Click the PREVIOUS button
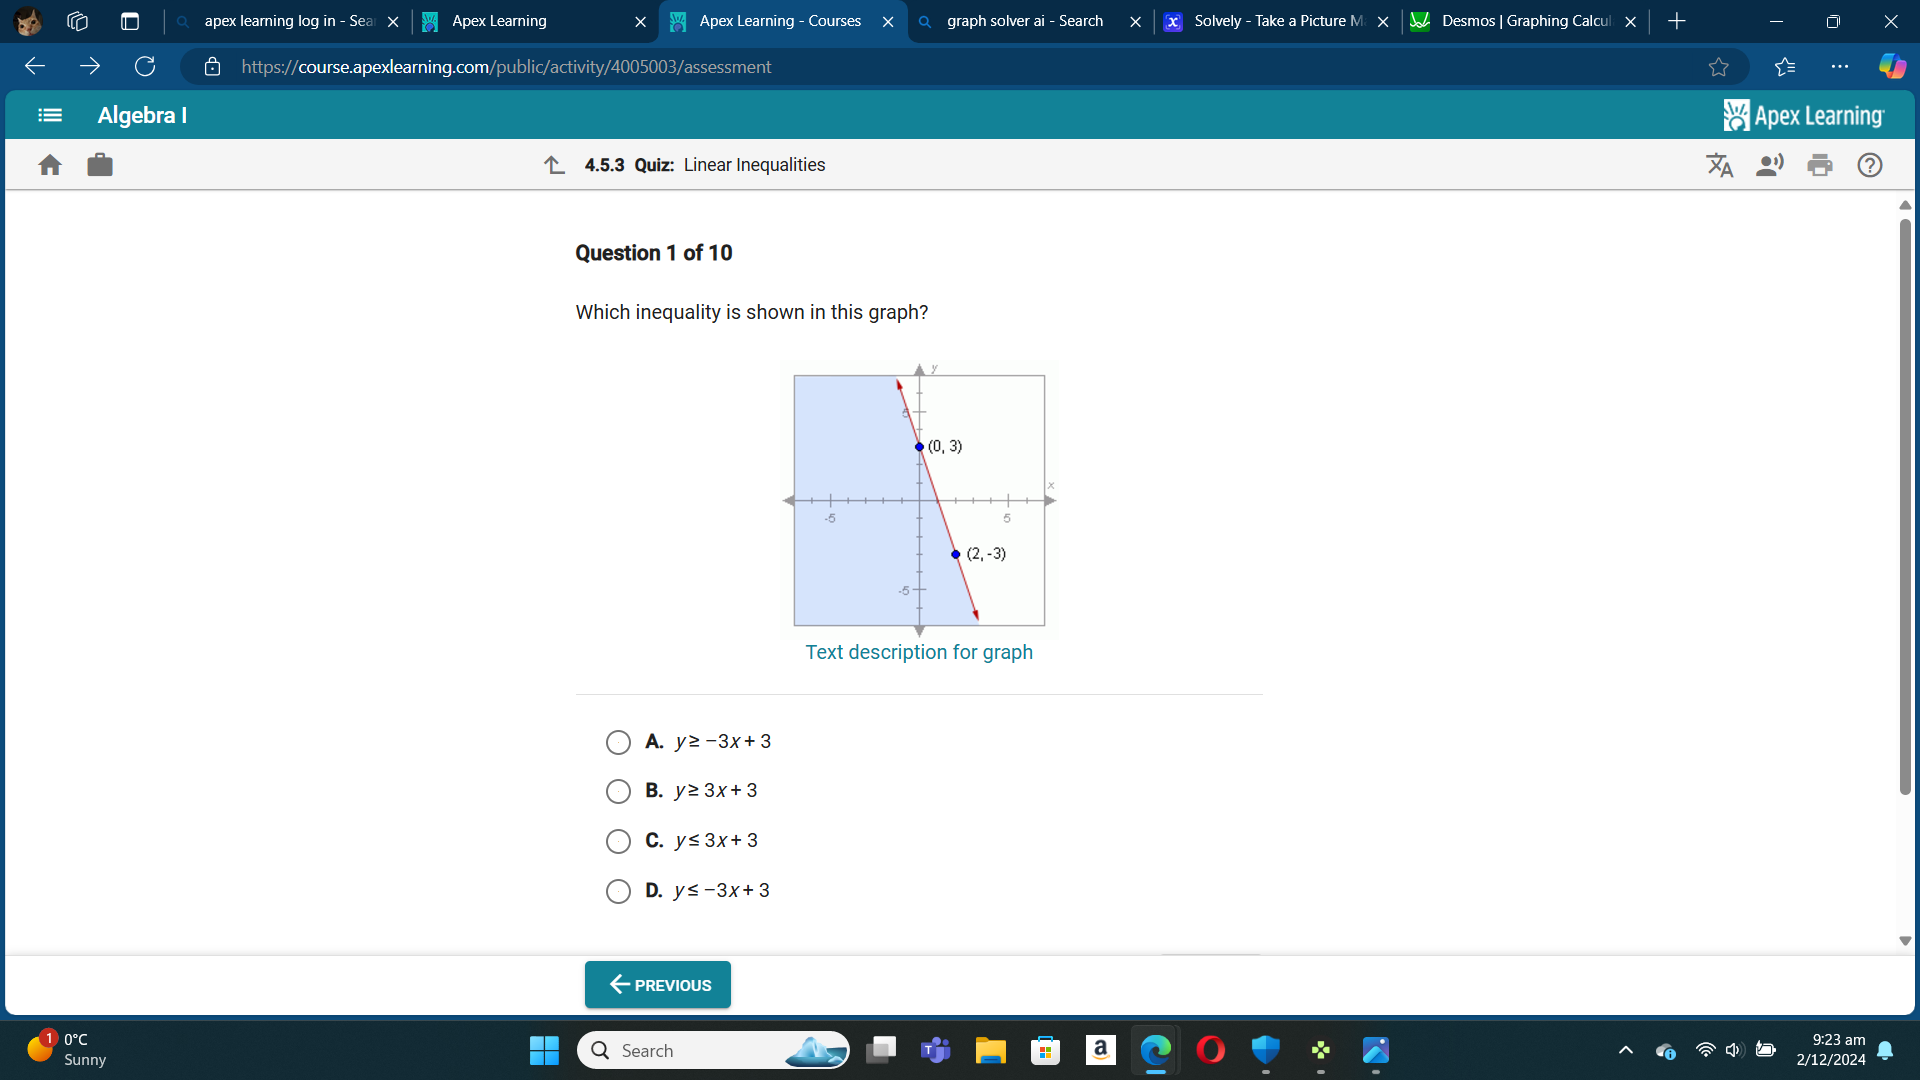The image size is (1920, 1080). point(658,985)
